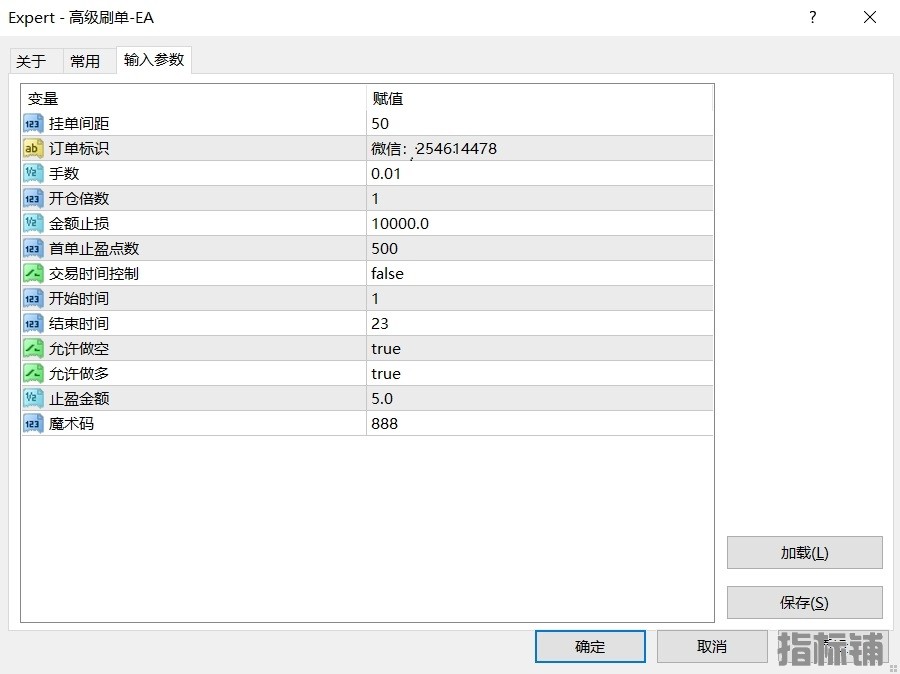The height and width of the screenshot is (674, 900).
Task: Click the double-type icon beside 止盈金额
Action: 33,398
